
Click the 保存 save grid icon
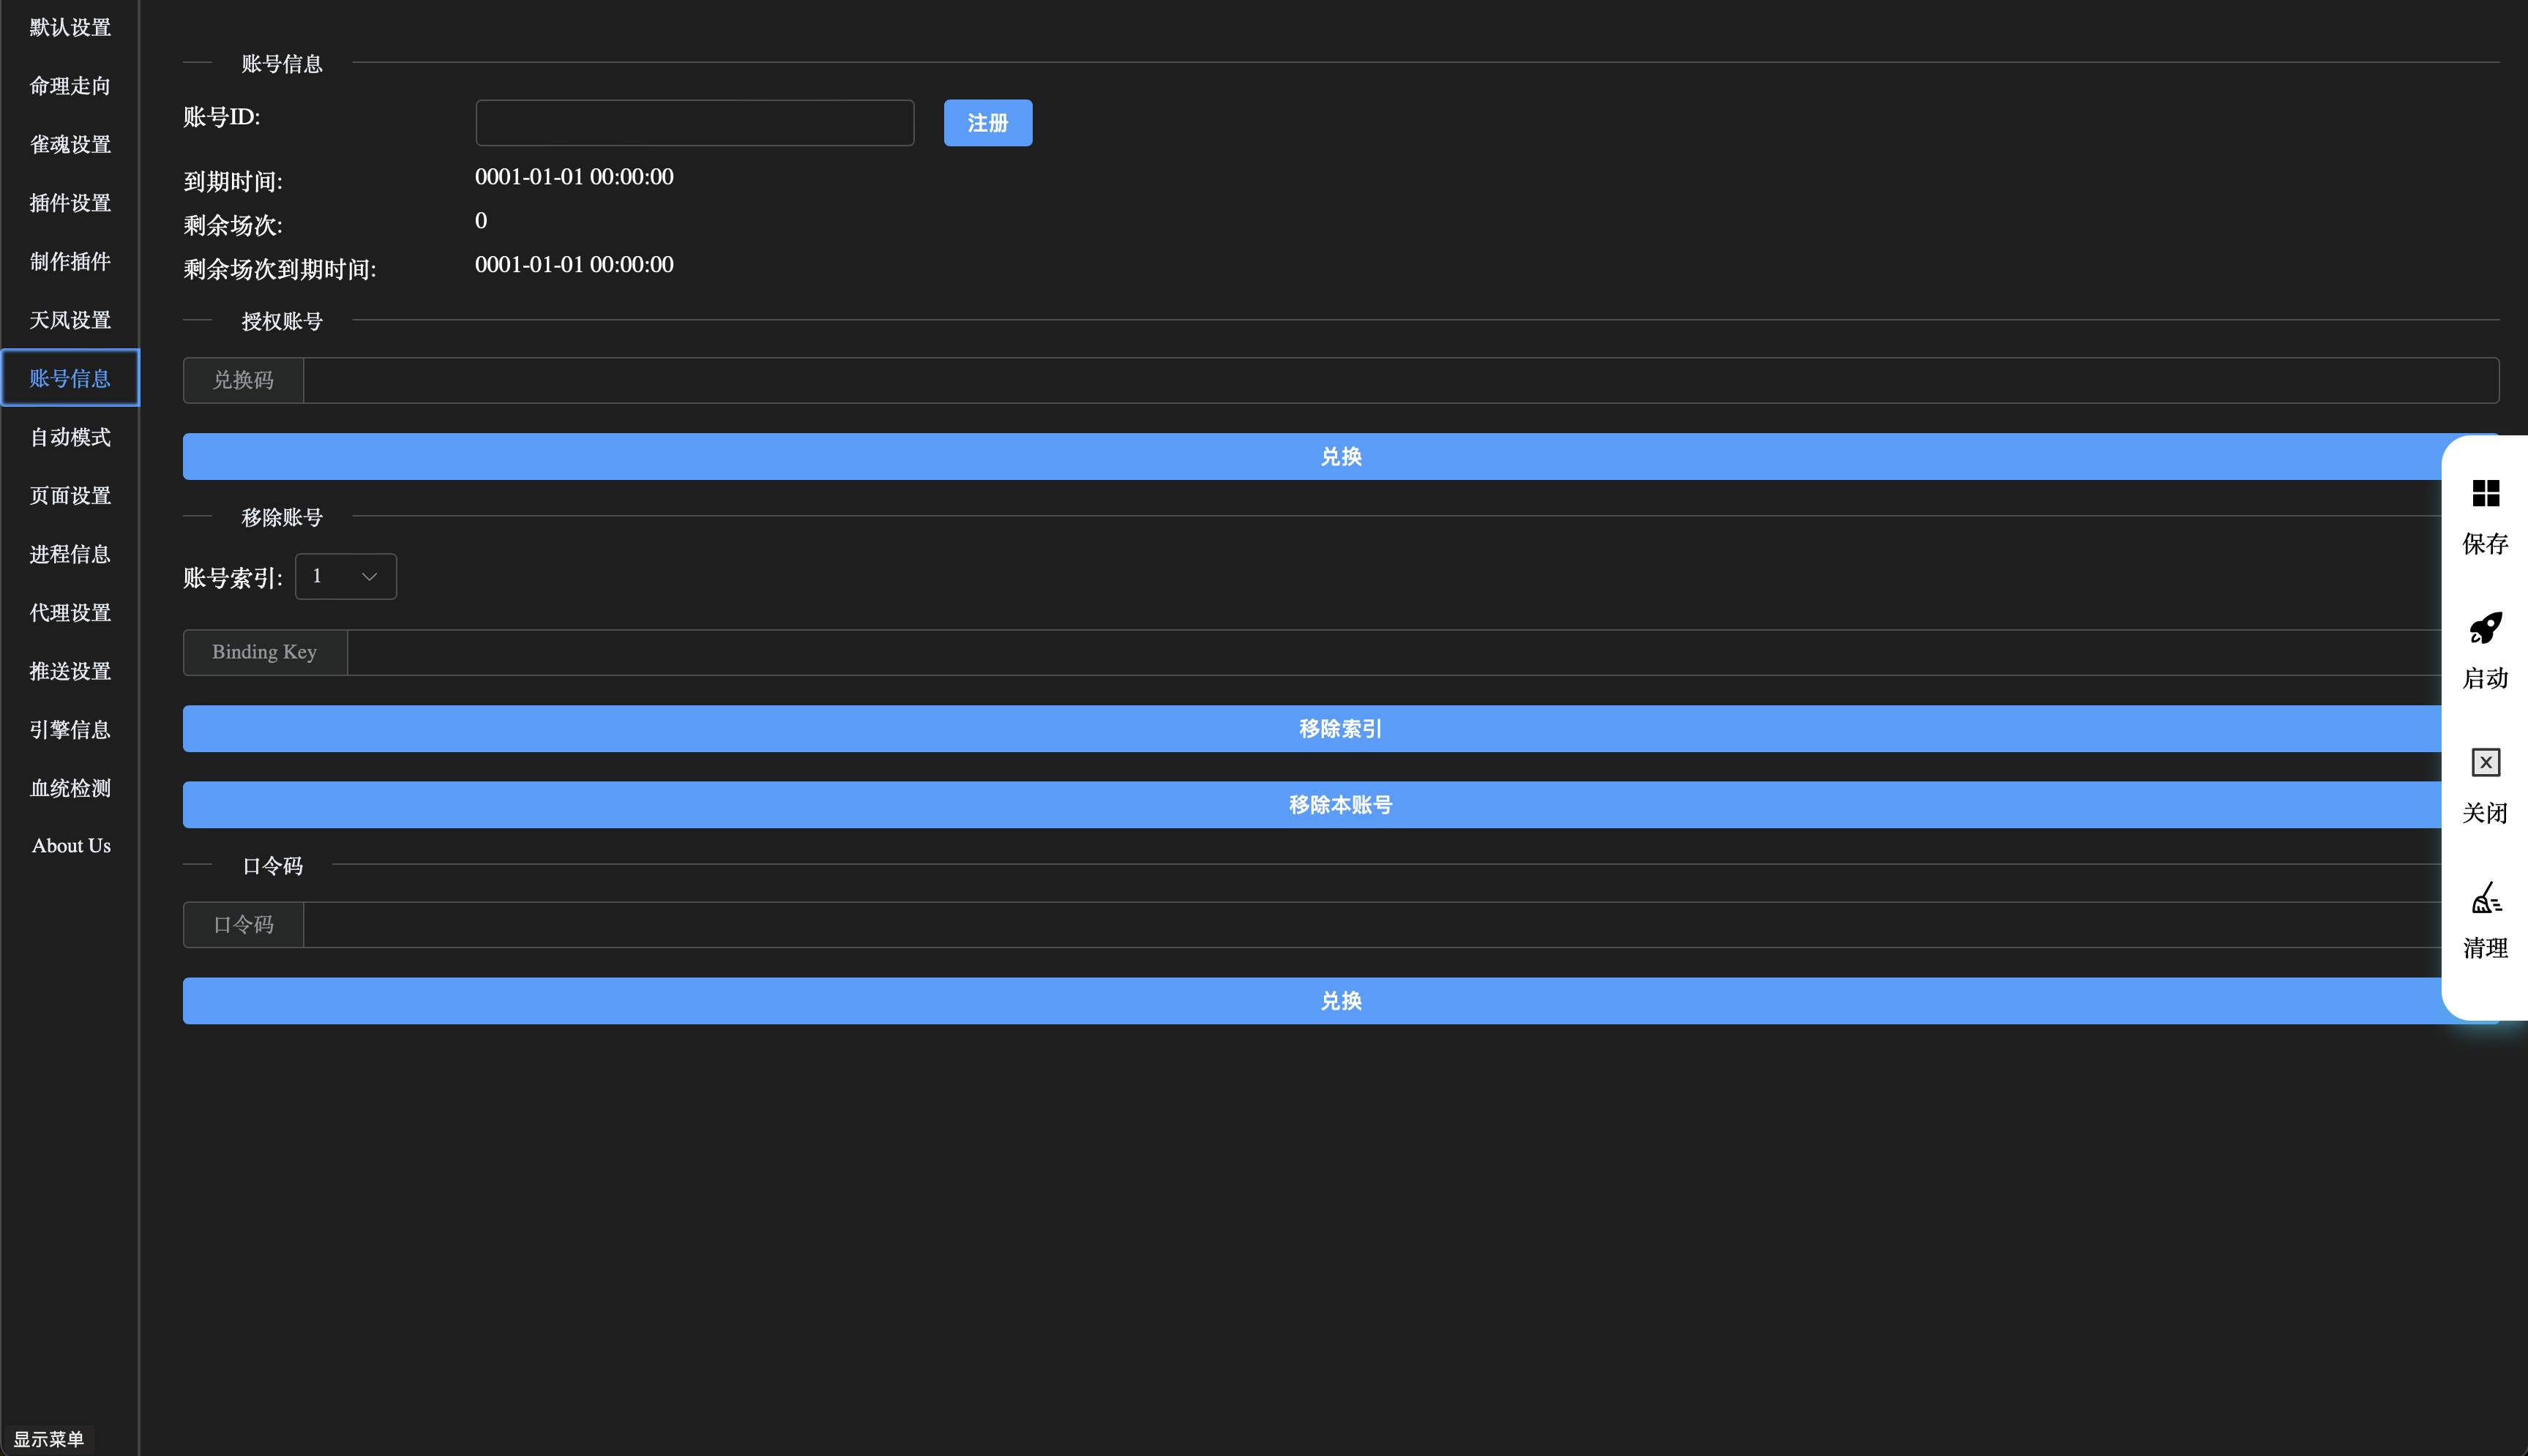coord(2485,493)
